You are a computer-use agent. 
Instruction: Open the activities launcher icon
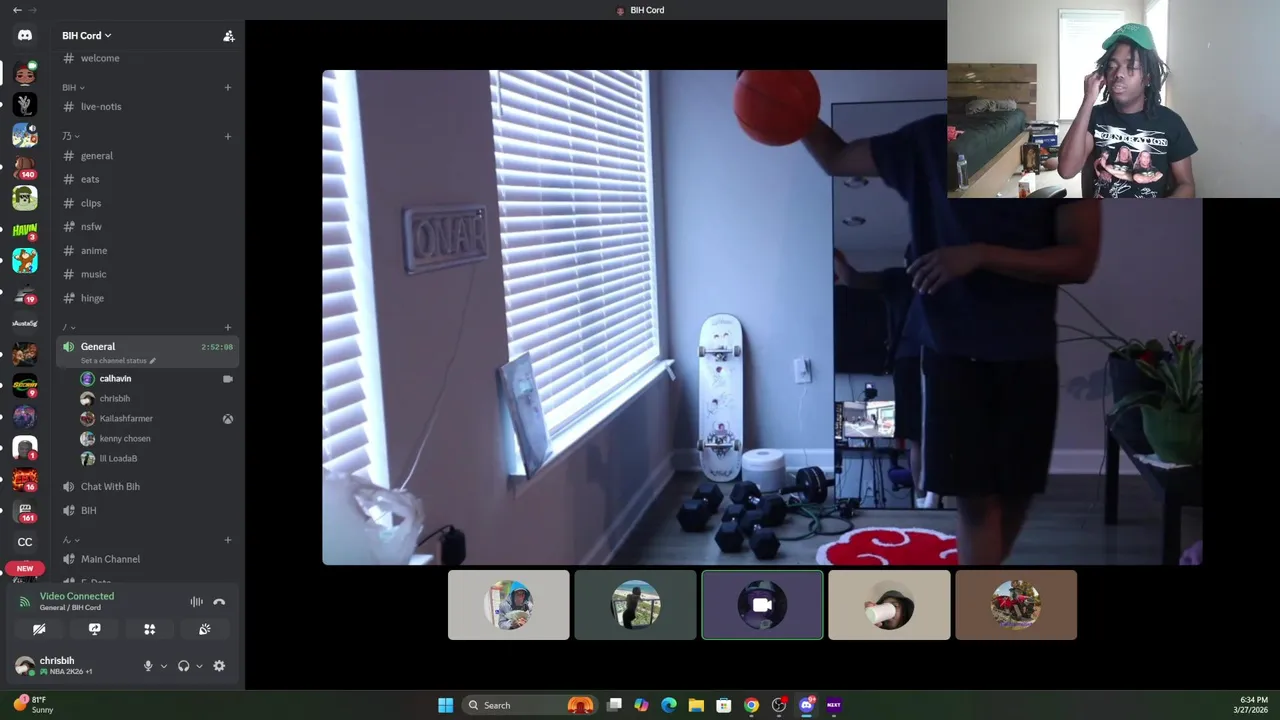click(149, 629)
